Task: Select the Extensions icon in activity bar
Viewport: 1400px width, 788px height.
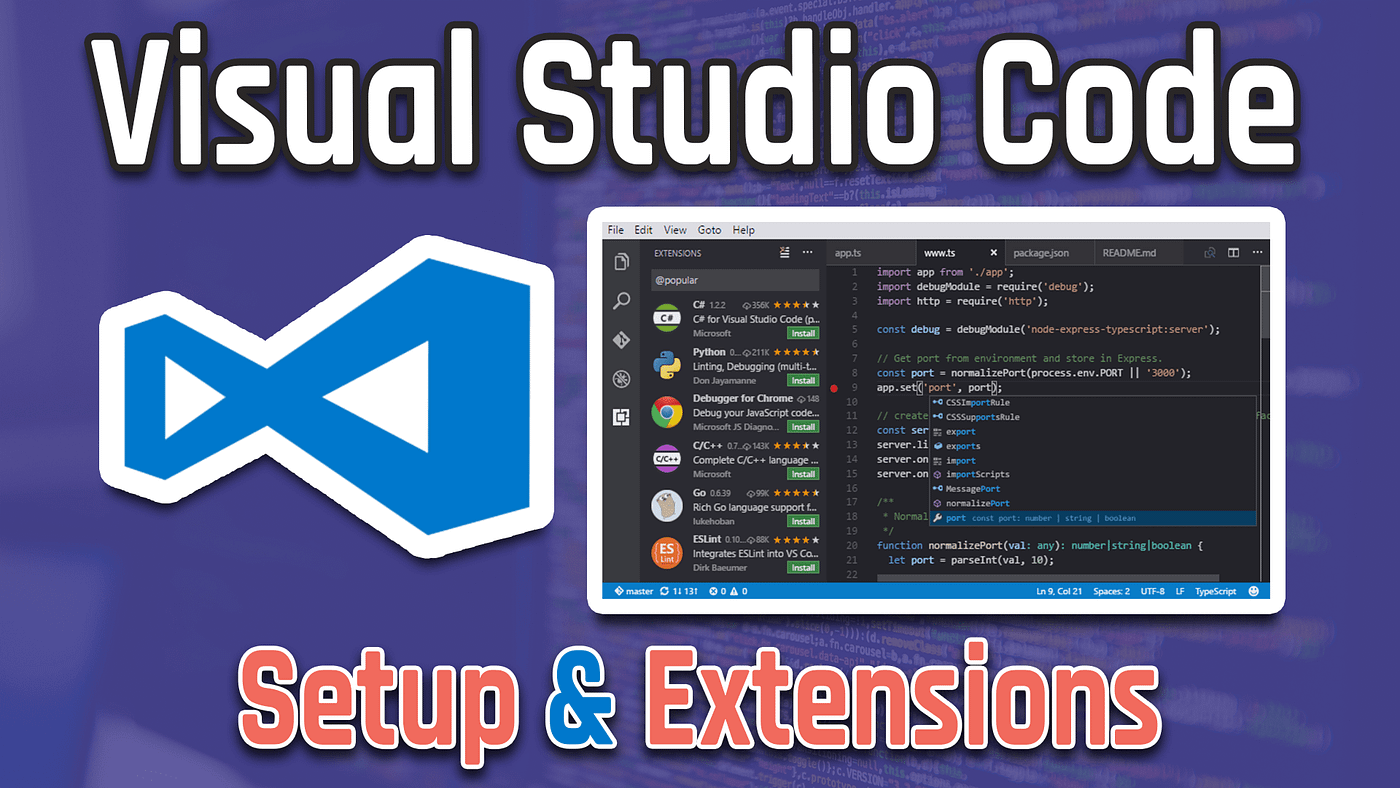Action: pyautogui.click(x=622, y=417)
